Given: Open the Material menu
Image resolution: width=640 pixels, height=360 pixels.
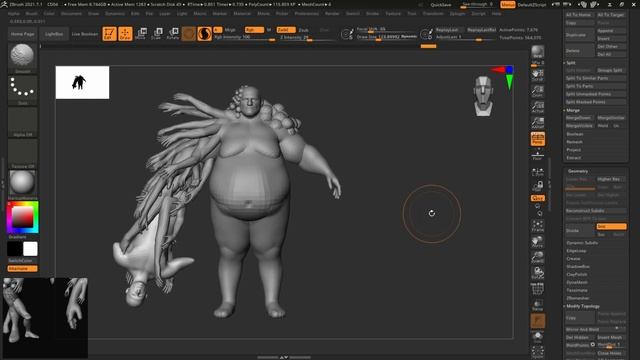Looking at the screenshot, I should pyautogui.click(x=242, y=13).
